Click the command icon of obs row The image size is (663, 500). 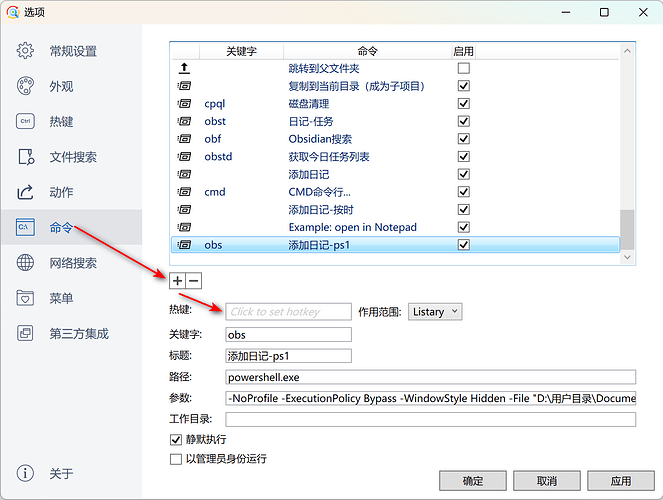[x=184, y=245]
